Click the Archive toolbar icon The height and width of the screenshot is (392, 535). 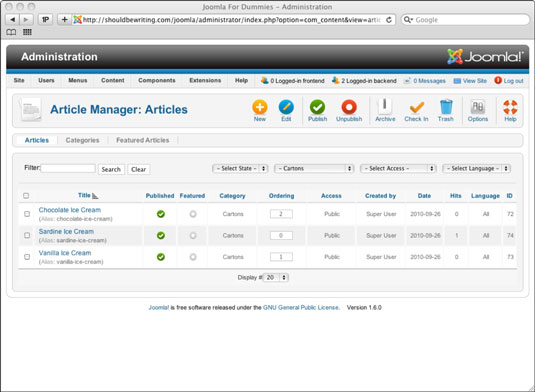[x=385, y=106]
